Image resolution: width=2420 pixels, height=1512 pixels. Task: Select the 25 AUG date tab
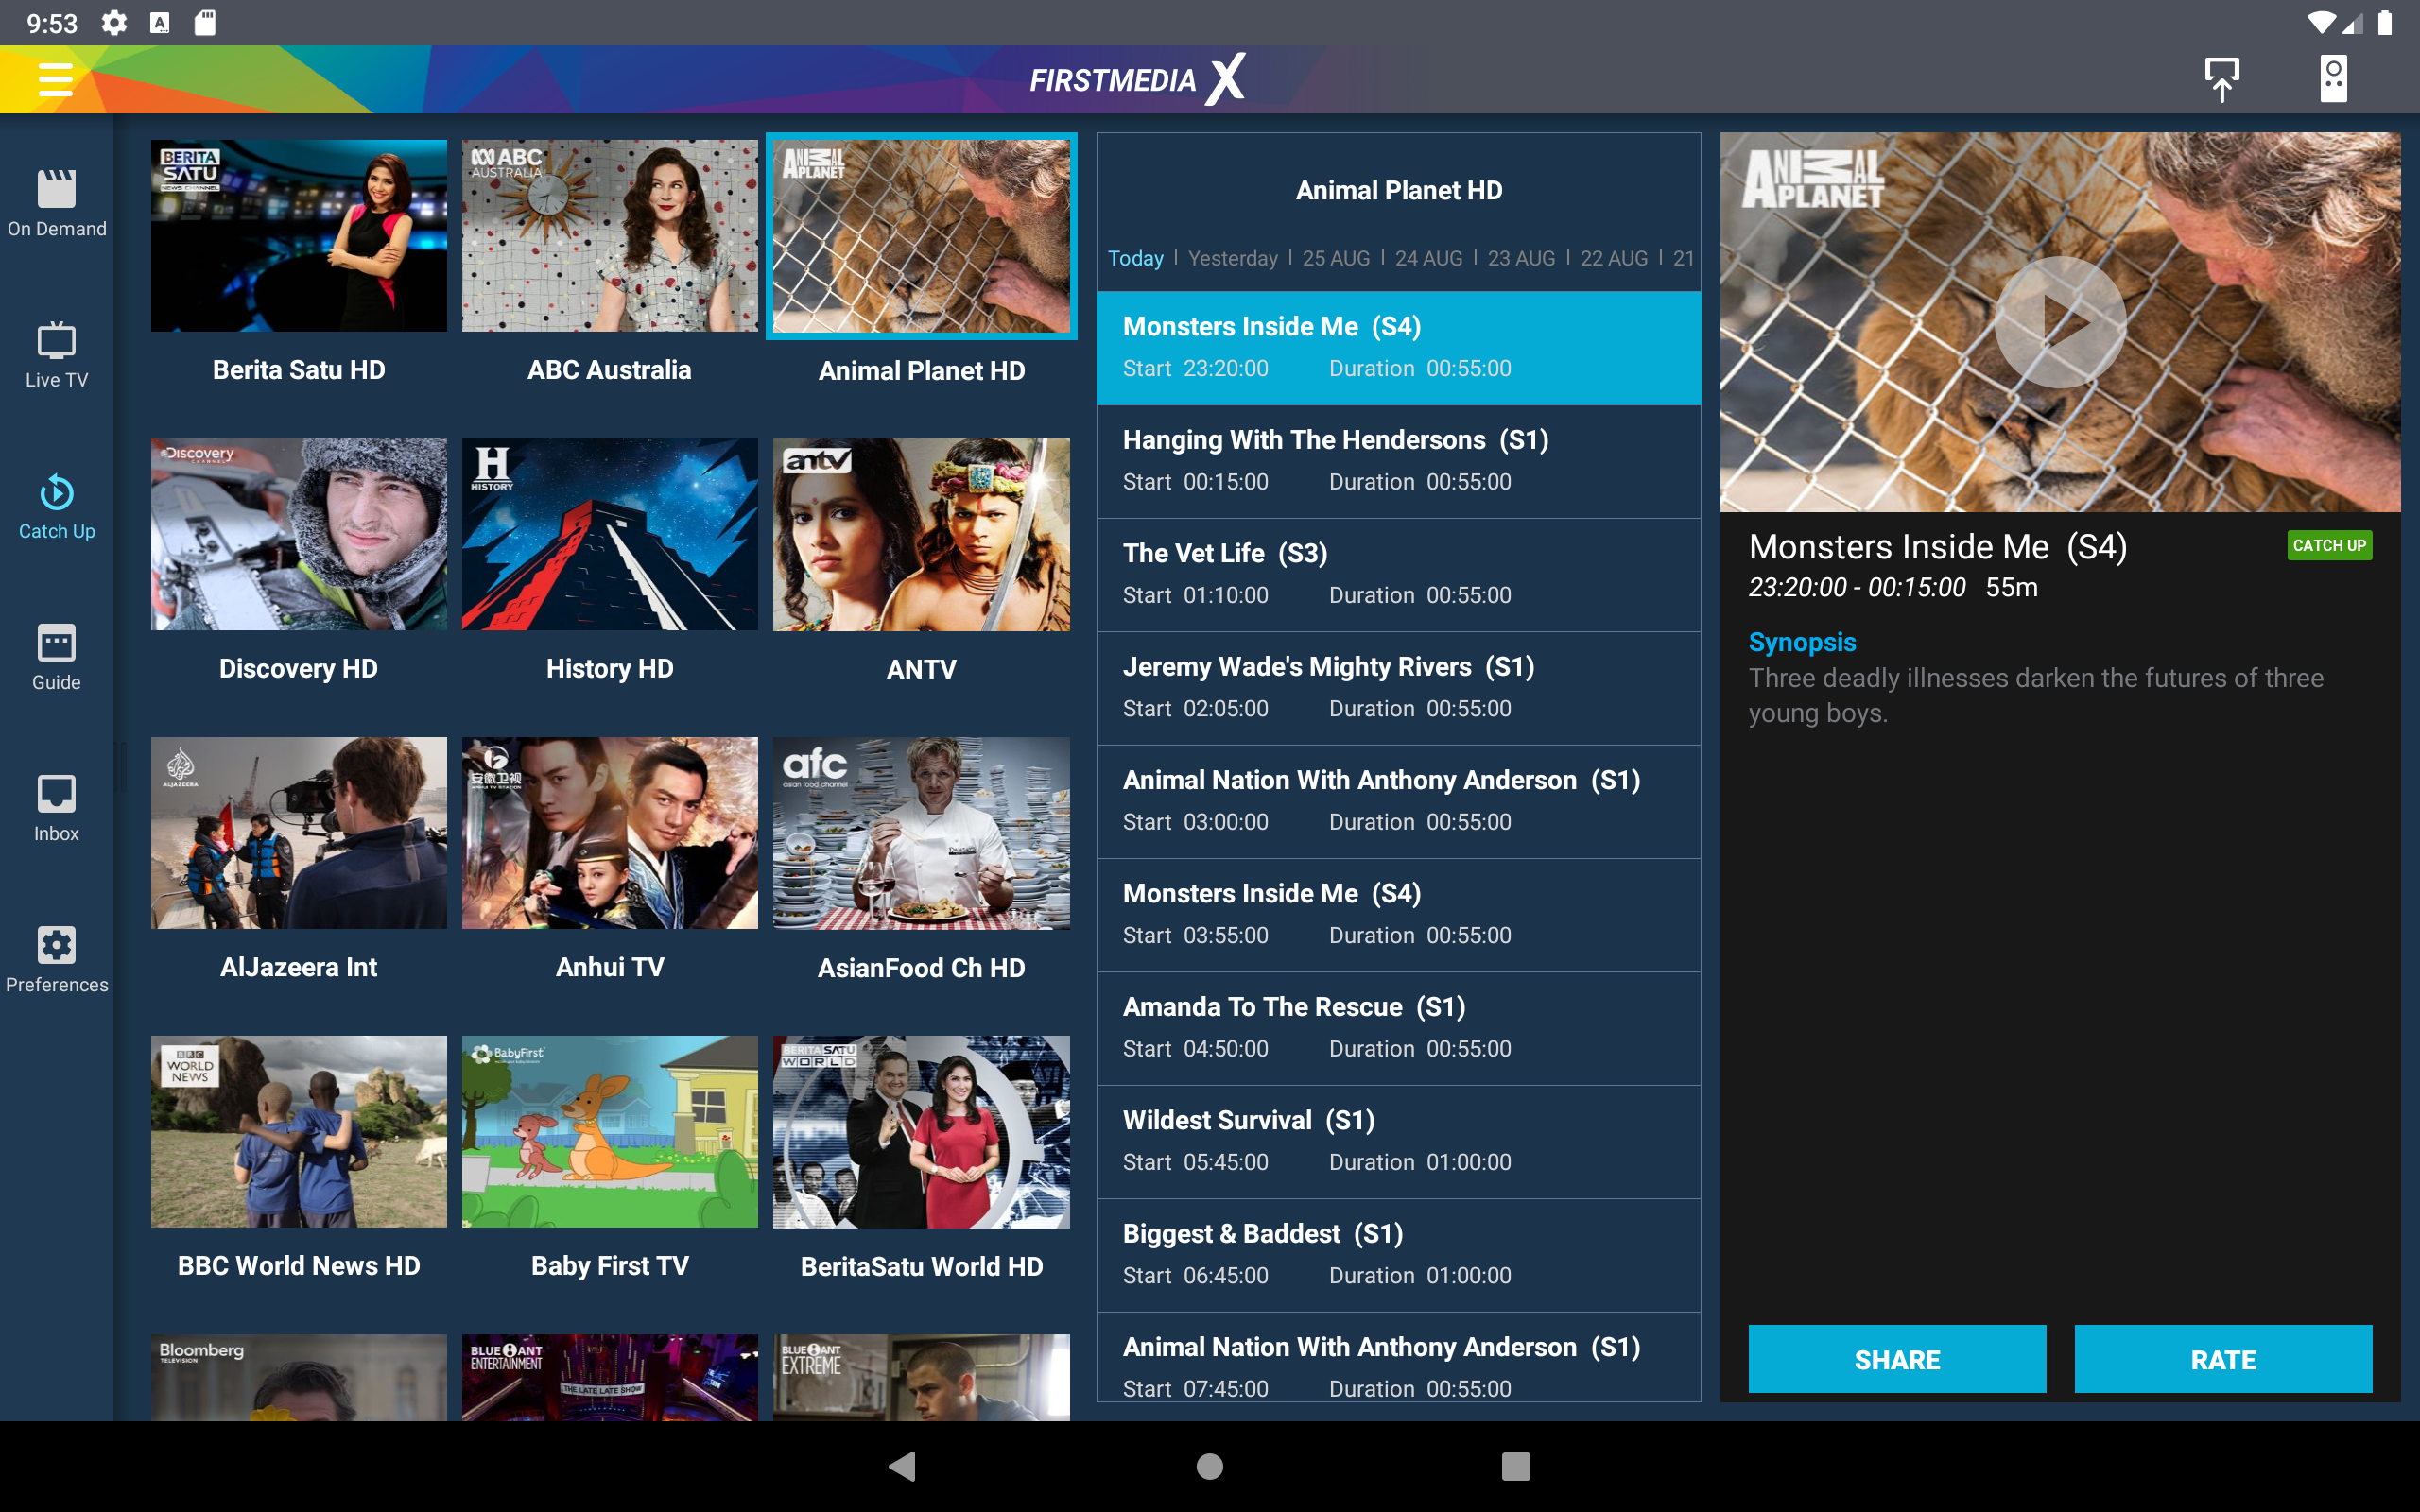1335,258
